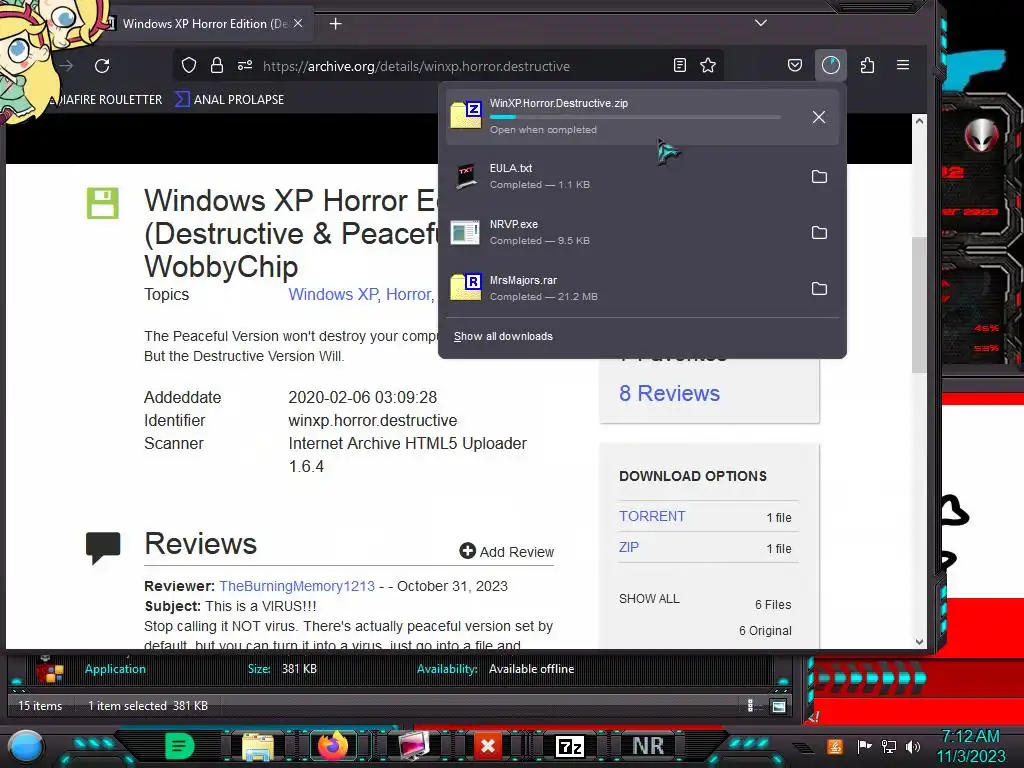Click WinXP.Horror.Destructive.zip download progress bar
The width and height of the screenshot is (1024, 768).
tap(635, 117)
